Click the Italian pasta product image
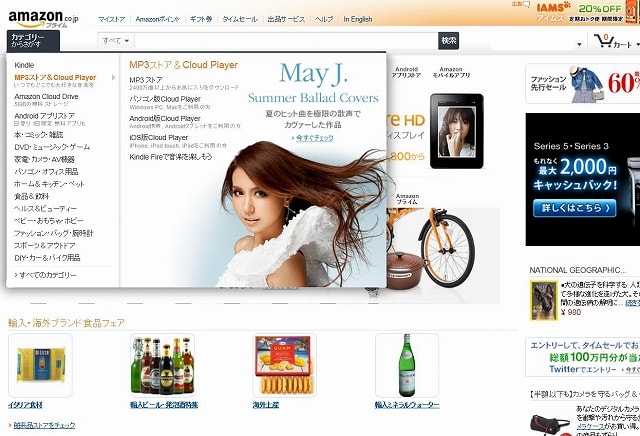This screenshot has width=640, height=436. coord(40,365)
